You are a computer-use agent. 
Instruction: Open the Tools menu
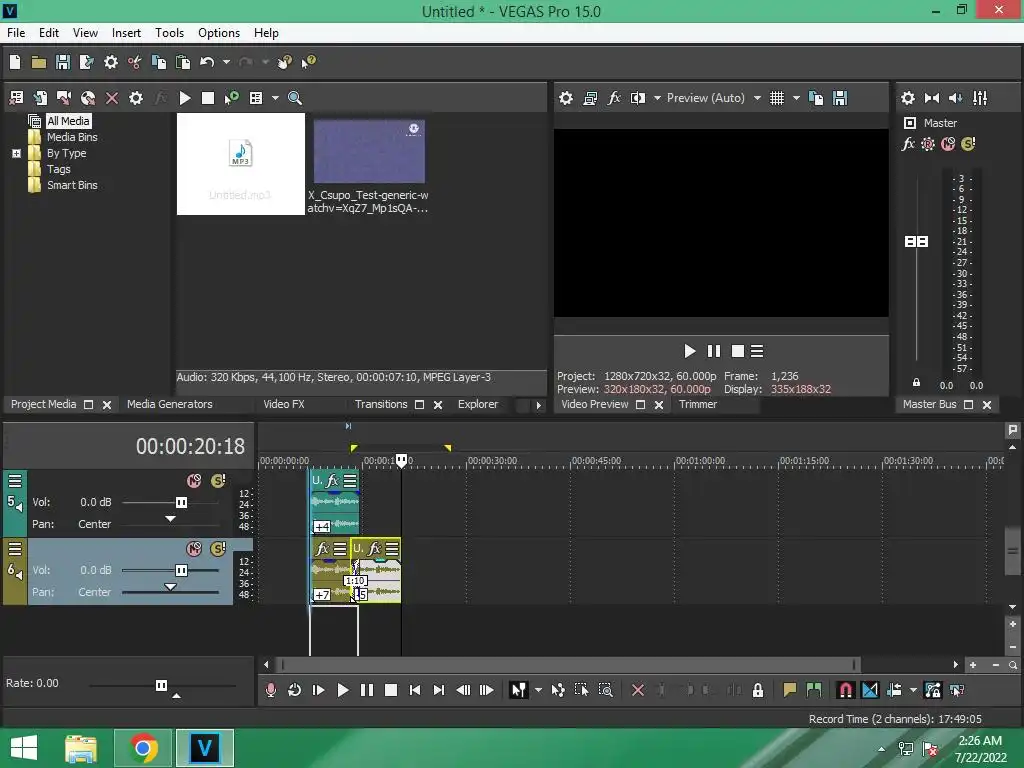(x=169, y=33)
